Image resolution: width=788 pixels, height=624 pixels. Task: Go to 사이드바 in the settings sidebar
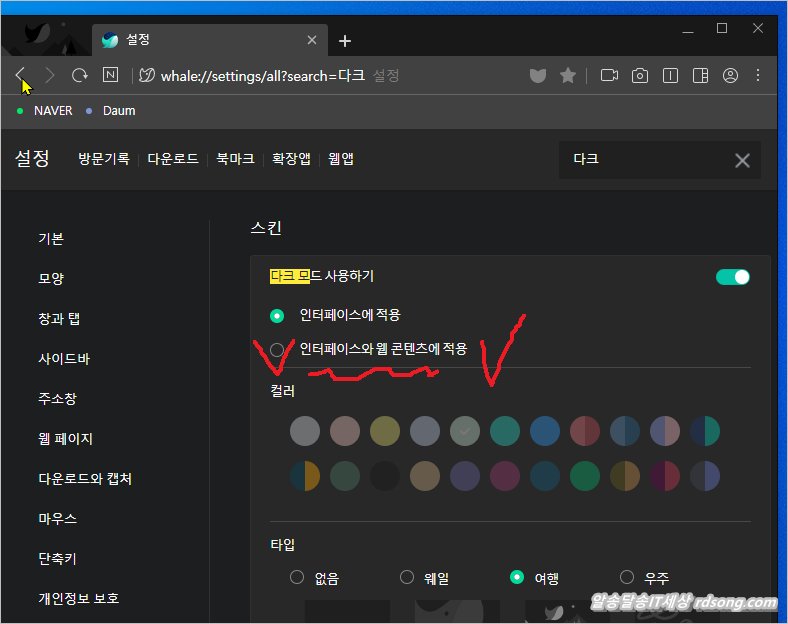click(64, 359)
